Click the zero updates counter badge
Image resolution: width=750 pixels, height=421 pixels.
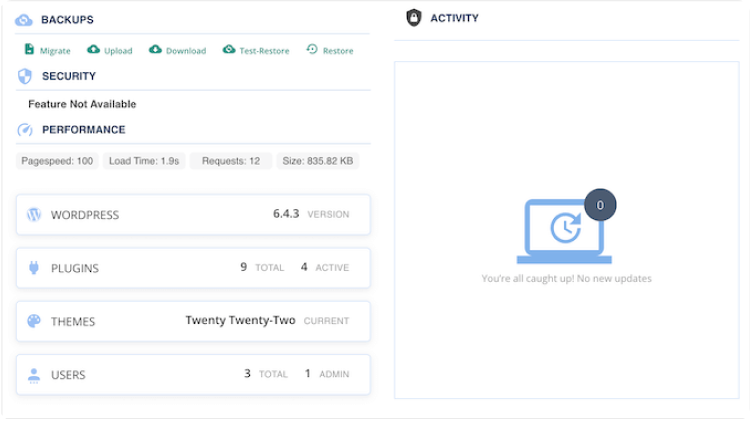(600, 205)
